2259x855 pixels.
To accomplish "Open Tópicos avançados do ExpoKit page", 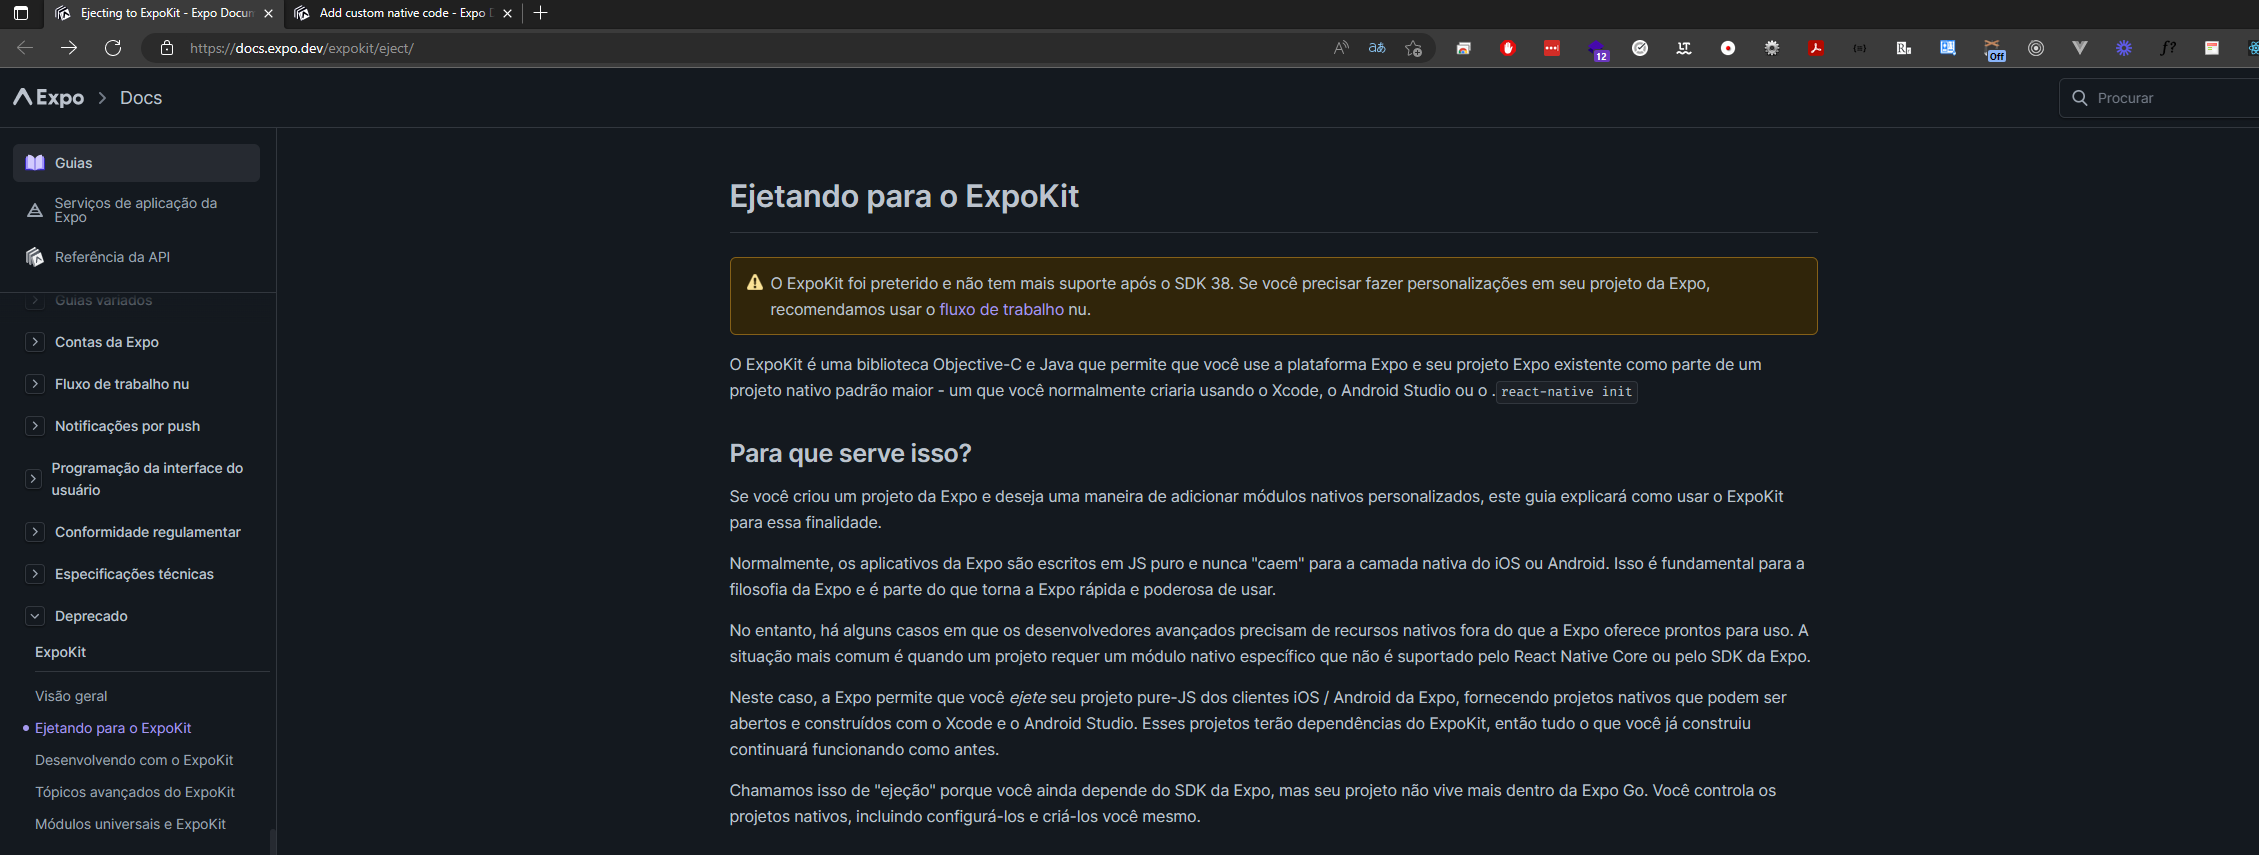I will point(135,792).
